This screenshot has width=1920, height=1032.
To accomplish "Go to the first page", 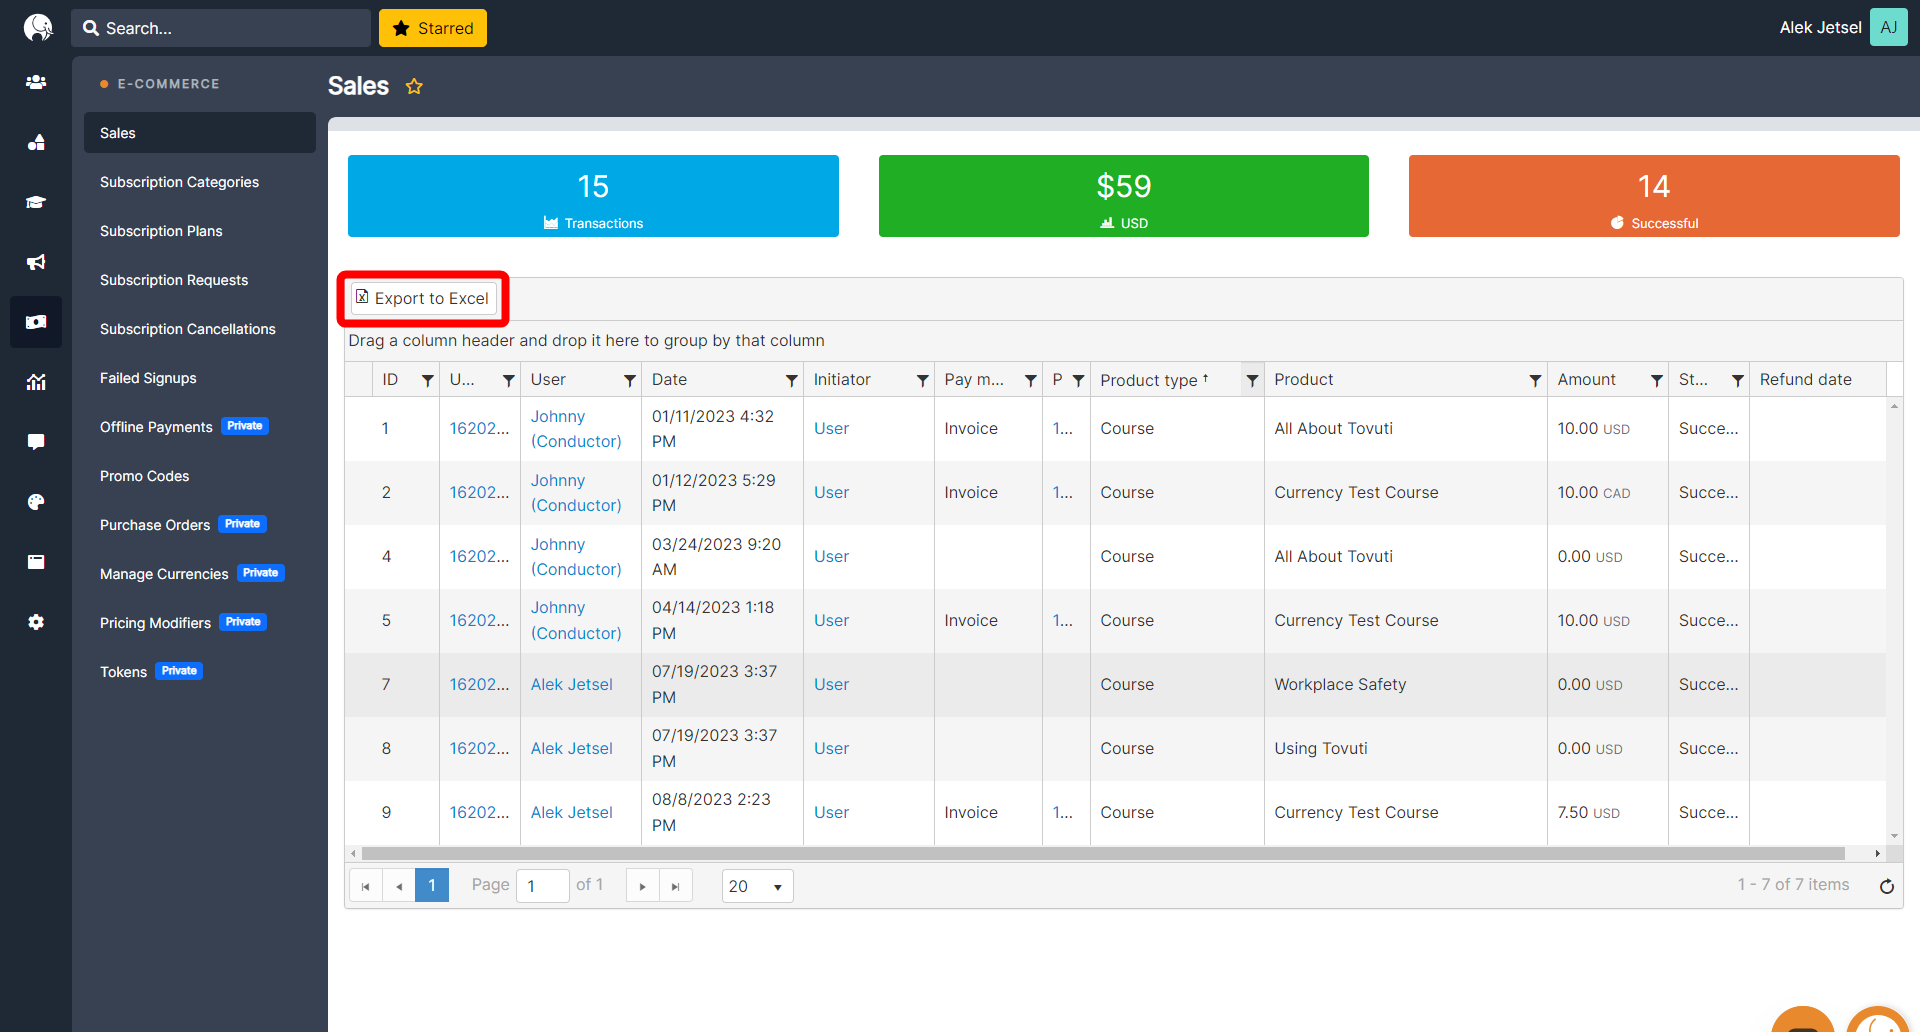I will click(x=366, y=886).
